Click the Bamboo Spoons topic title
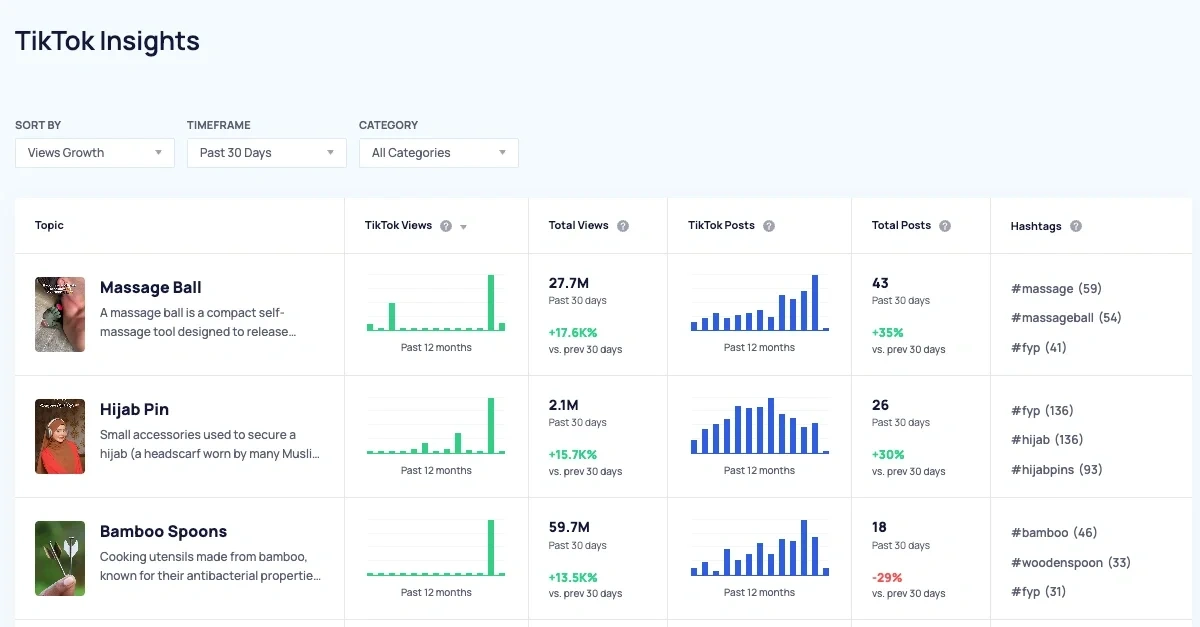This screenshot has width=1200, height=627. tap(163, 532)
